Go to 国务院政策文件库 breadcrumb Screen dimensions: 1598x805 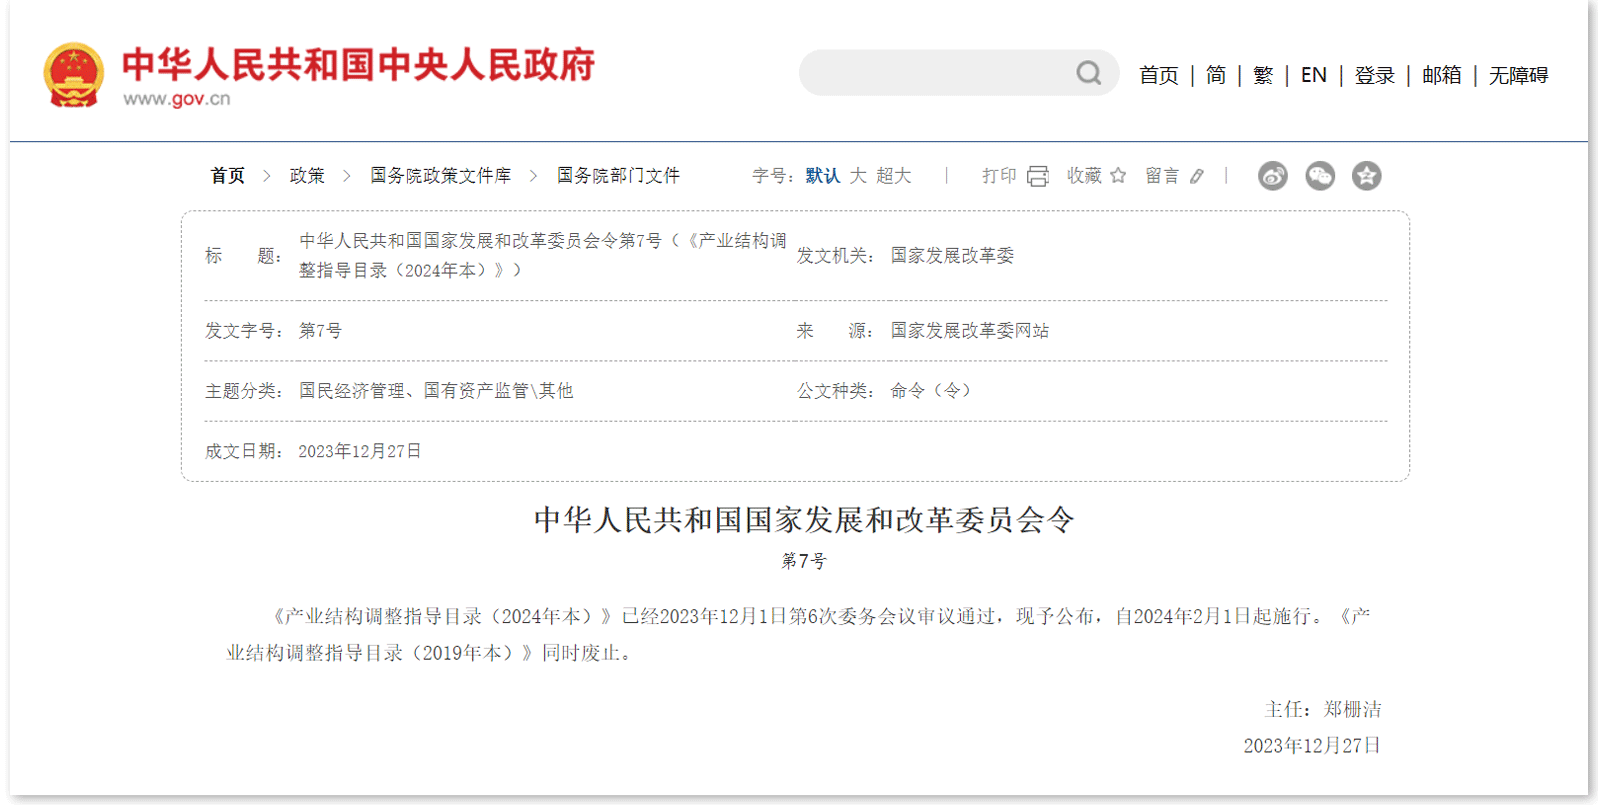[441, 176]
